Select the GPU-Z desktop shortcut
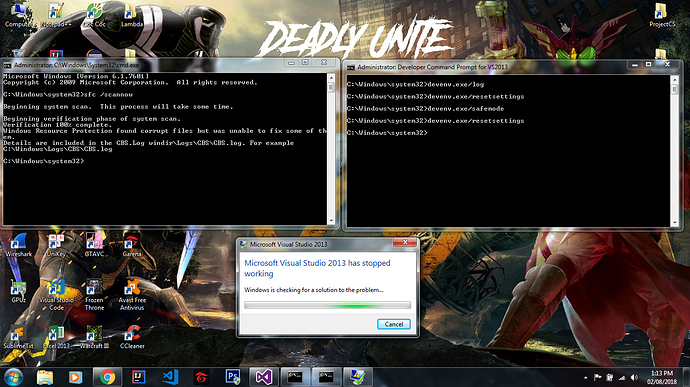Image resolution: width=690 pixels, height=387 pixels. click(18, 292)
